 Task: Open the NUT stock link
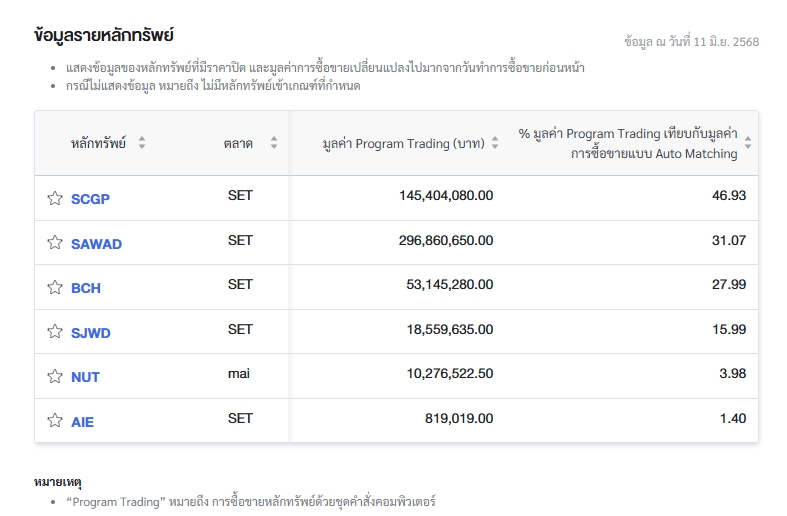click(x=85, y=377)
